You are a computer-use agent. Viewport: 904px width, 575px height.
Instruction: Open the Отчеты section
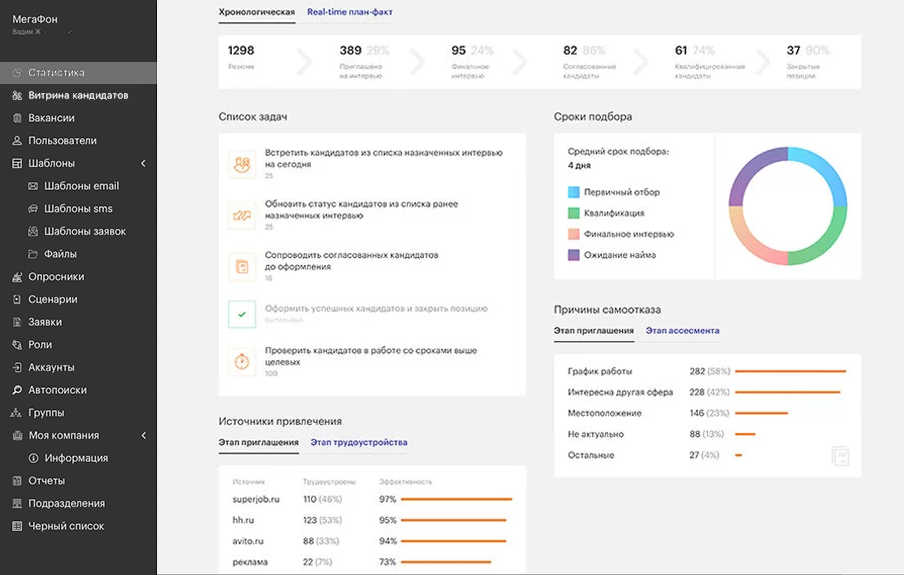78,480
